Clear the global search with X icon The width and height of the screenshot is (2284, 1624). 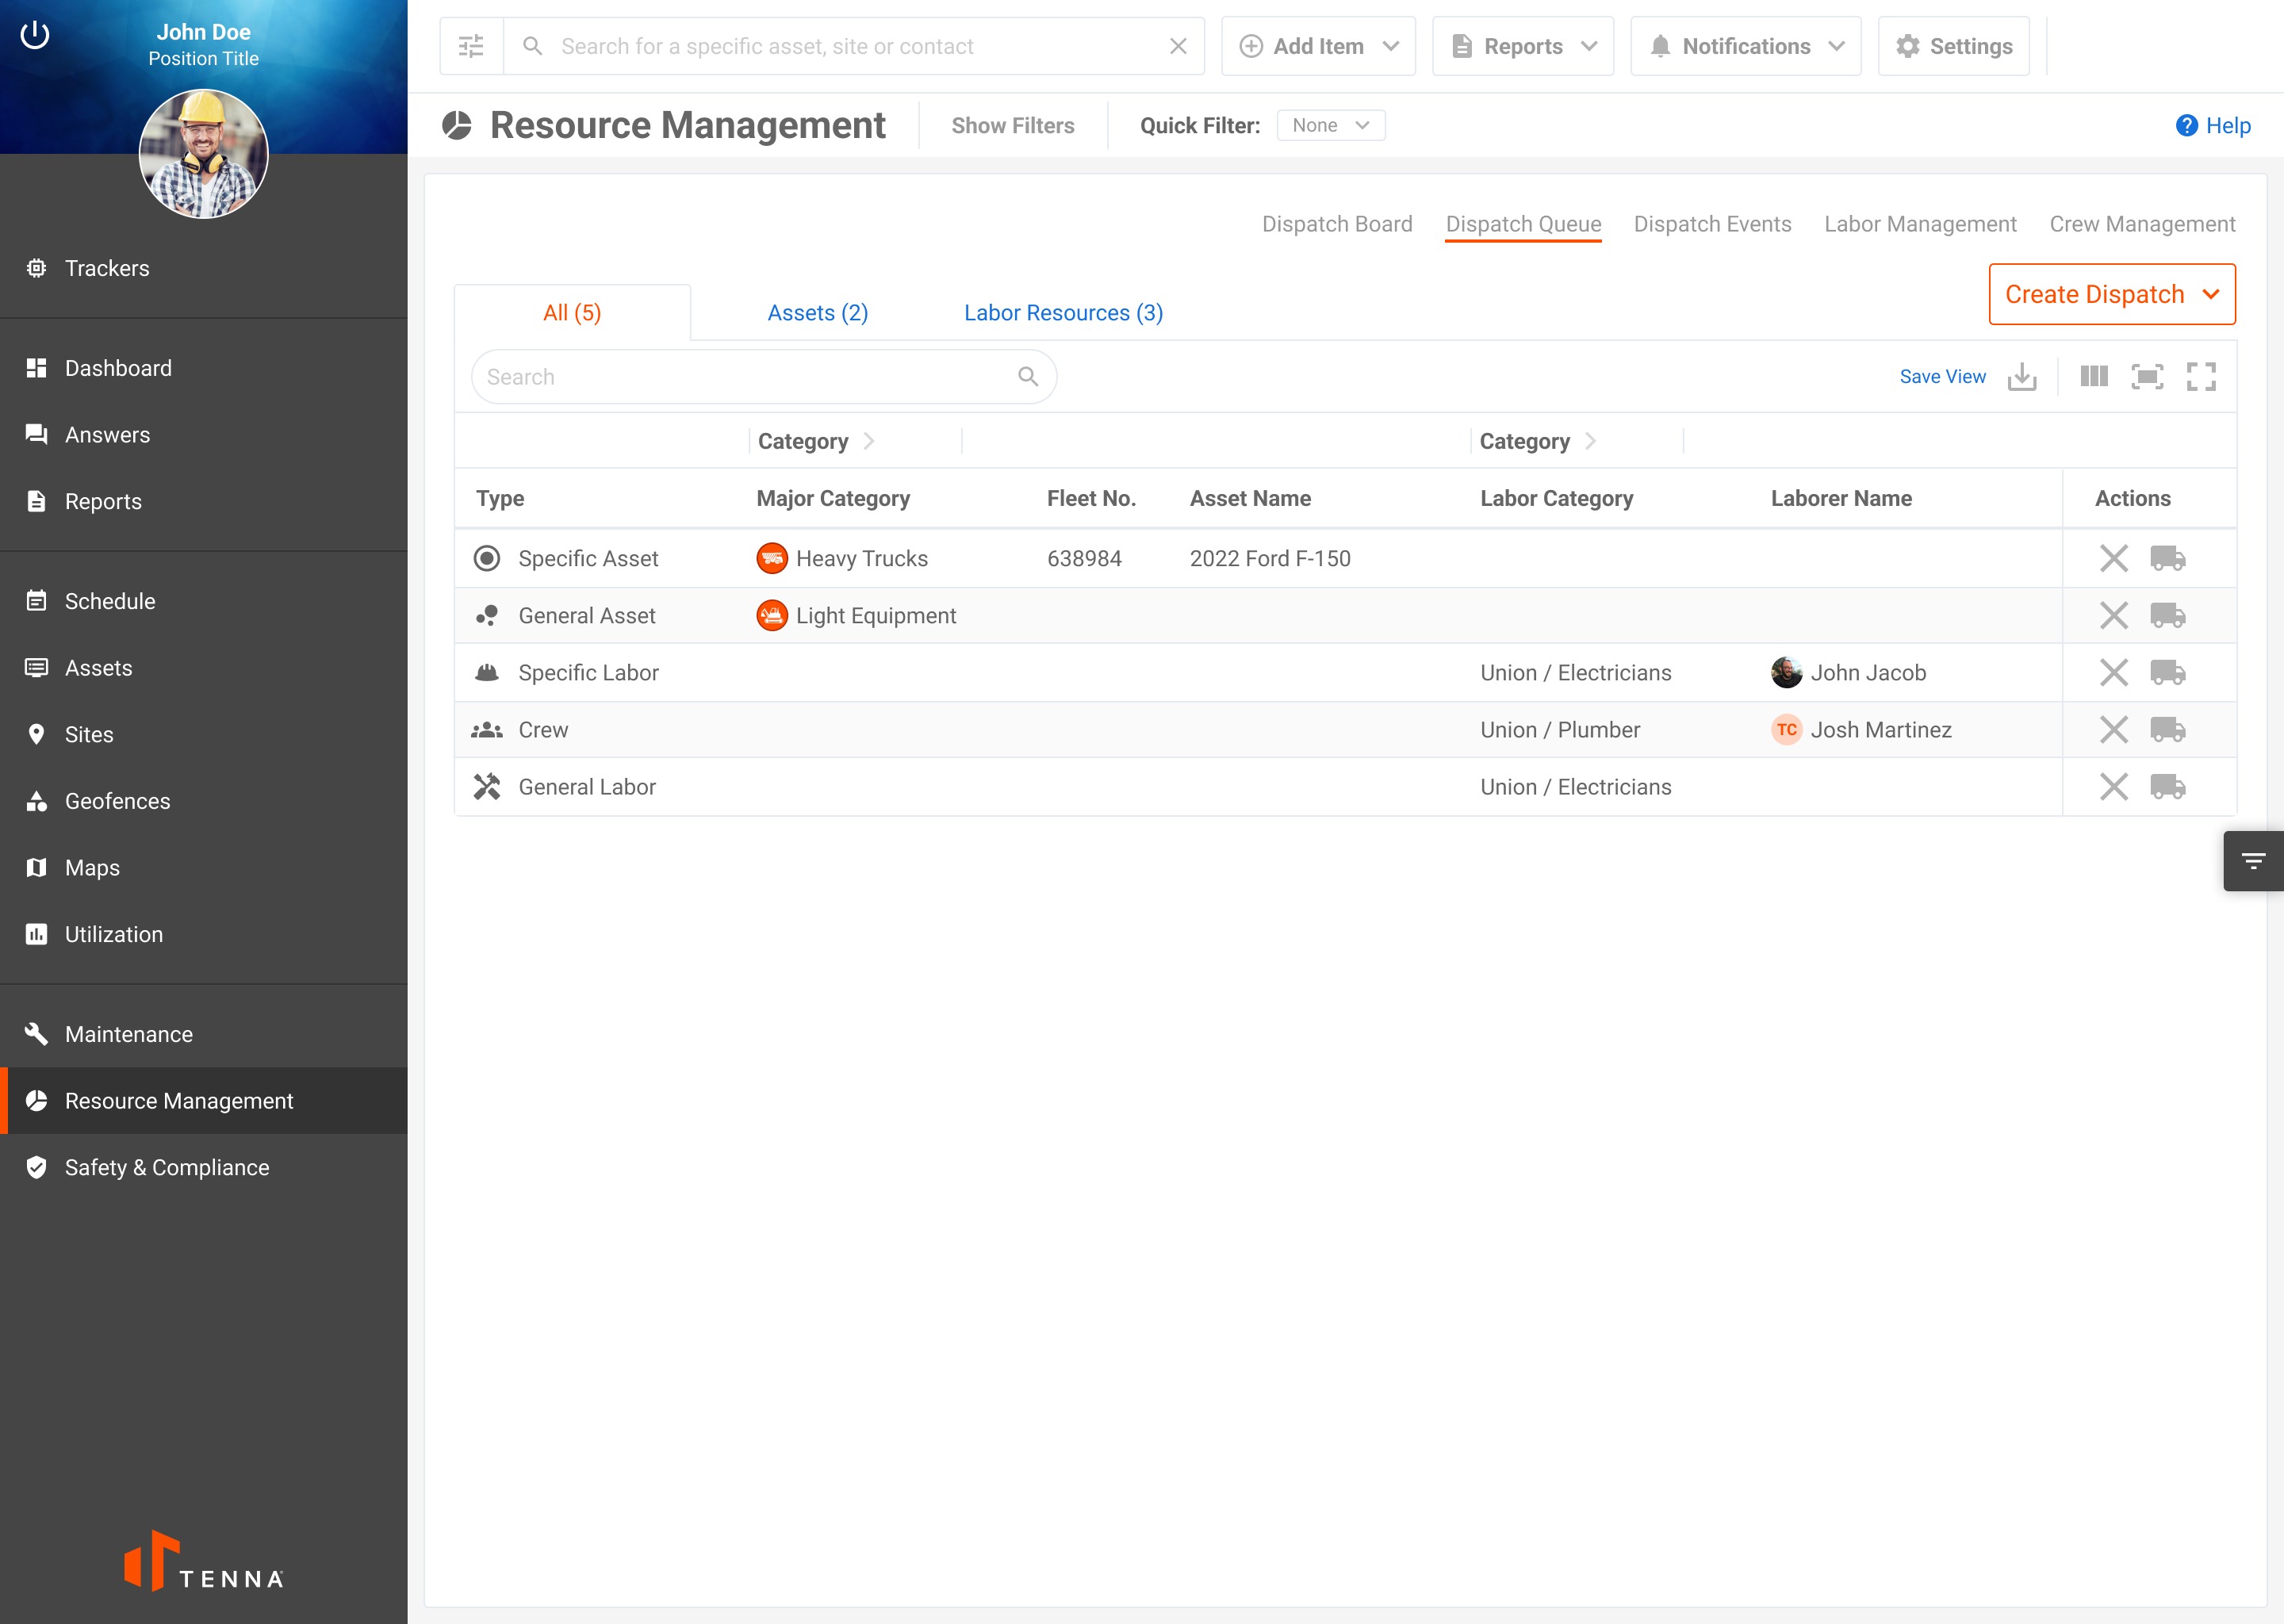[x=1178, y=46]
